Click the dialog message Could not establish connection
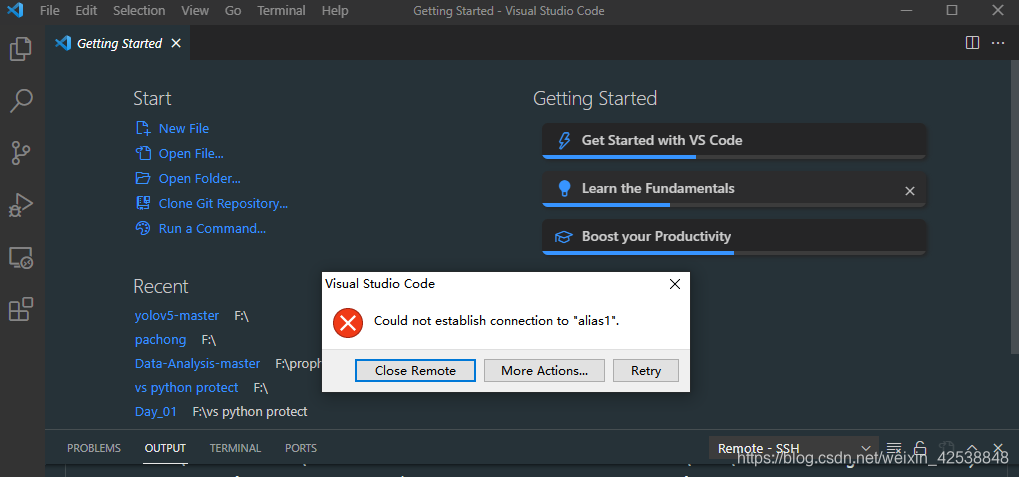 [x=497, y=320]
